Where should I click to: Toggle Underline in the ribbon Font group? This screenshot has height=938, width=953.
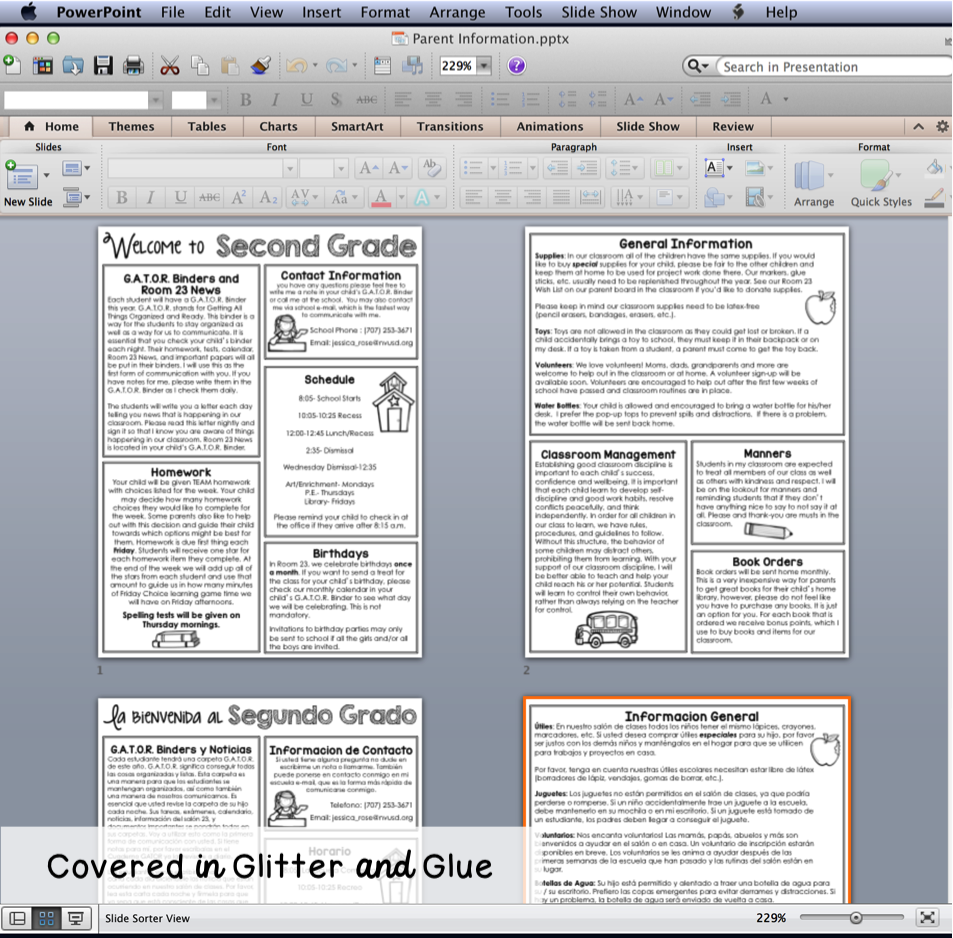pos(180,197)
